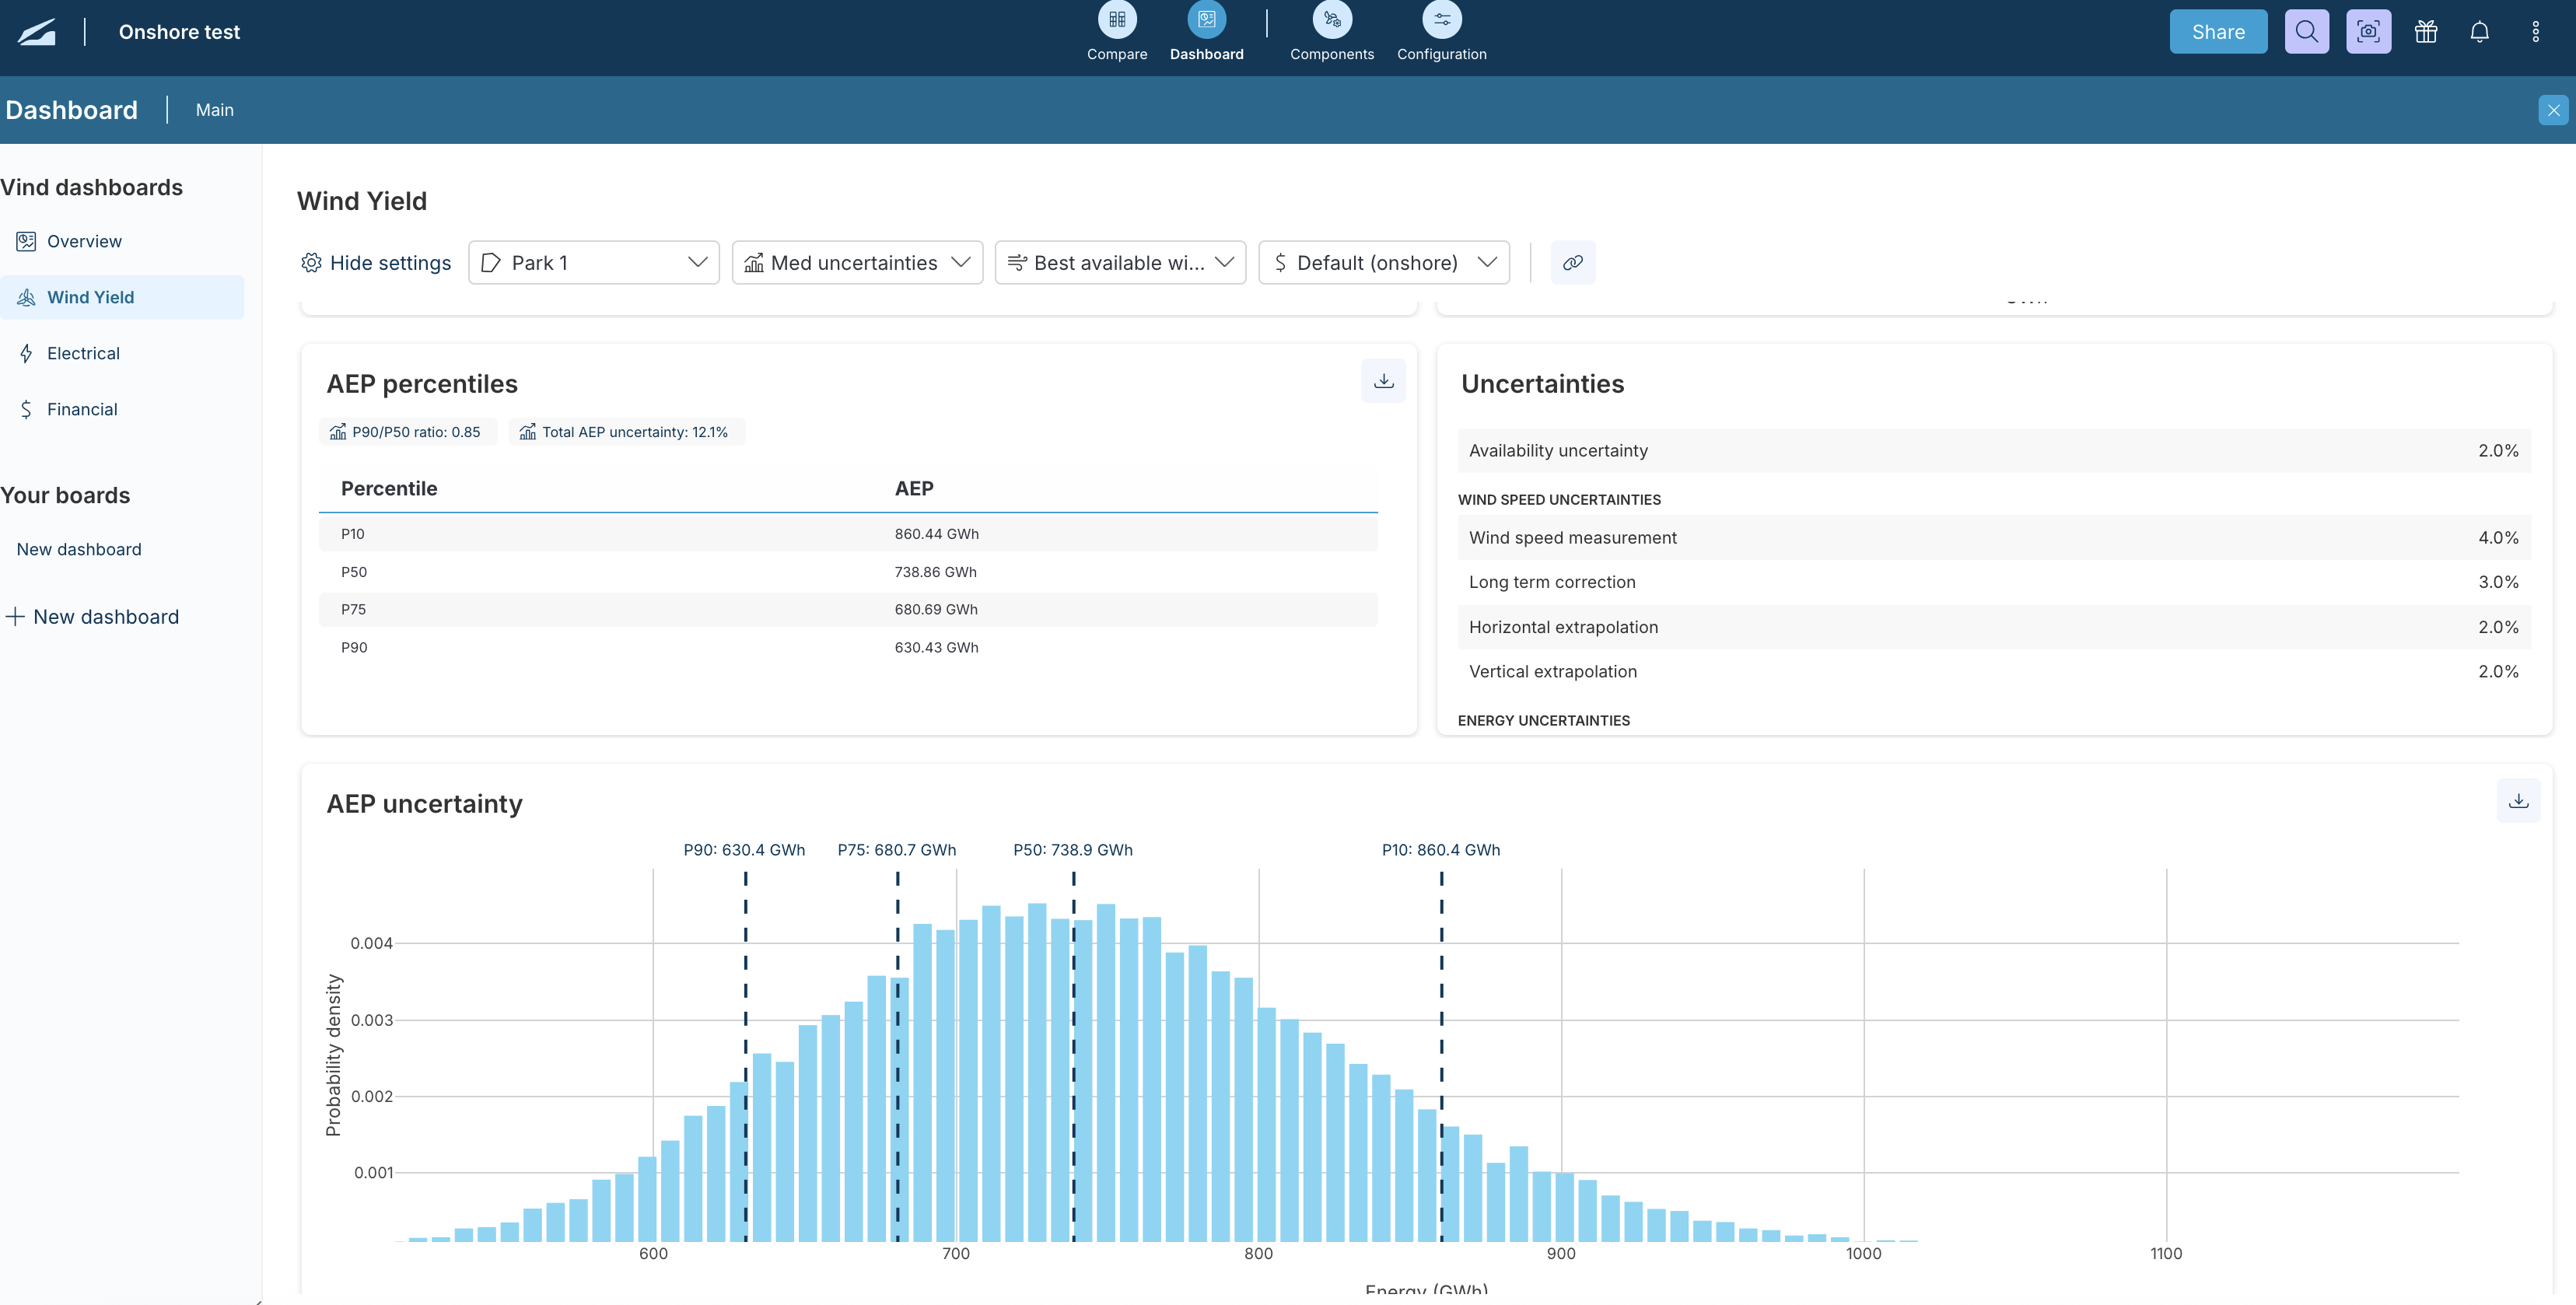Click the screenshot capture icon
This screenshot has width=2576, height=1305.
point(2368,32)
